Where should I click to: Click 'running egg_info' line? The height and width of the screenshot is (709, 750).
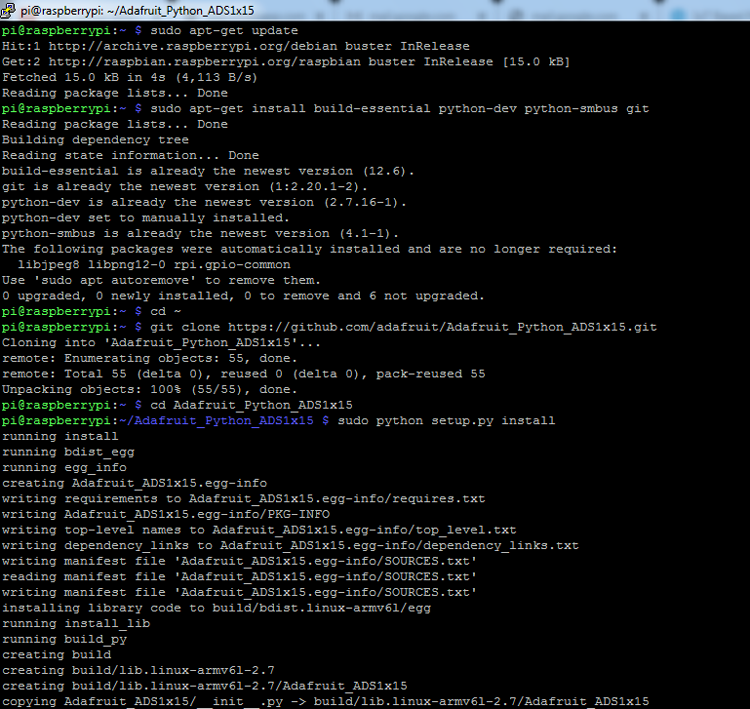64,467
